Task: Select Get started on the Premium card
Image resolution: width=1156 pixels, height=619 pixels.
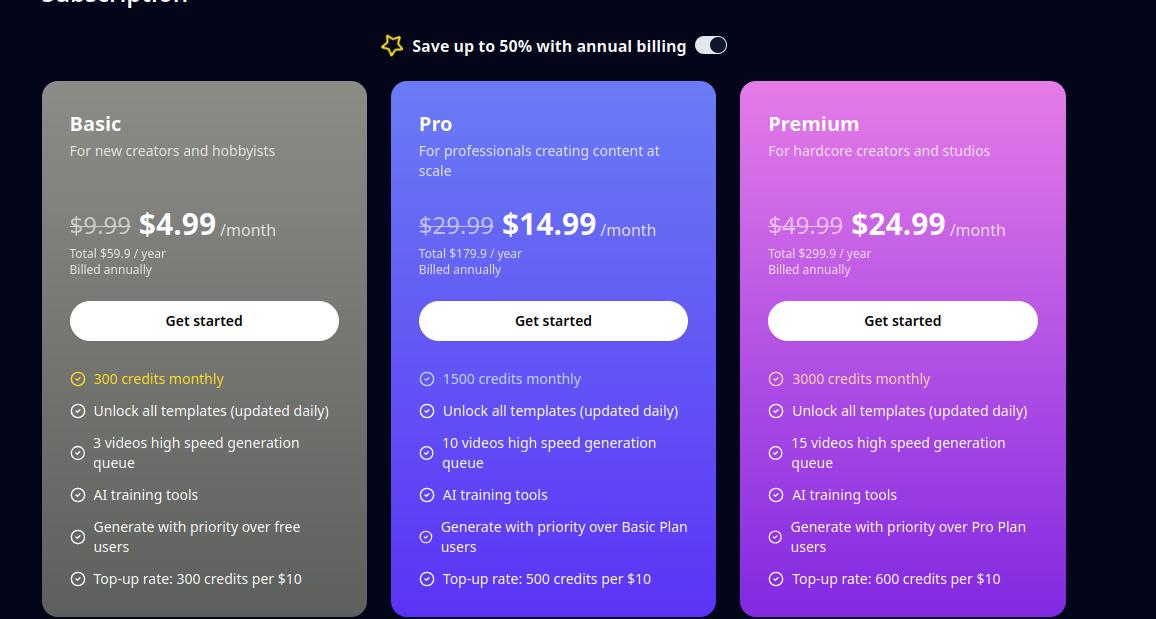Action: [902, 321]
